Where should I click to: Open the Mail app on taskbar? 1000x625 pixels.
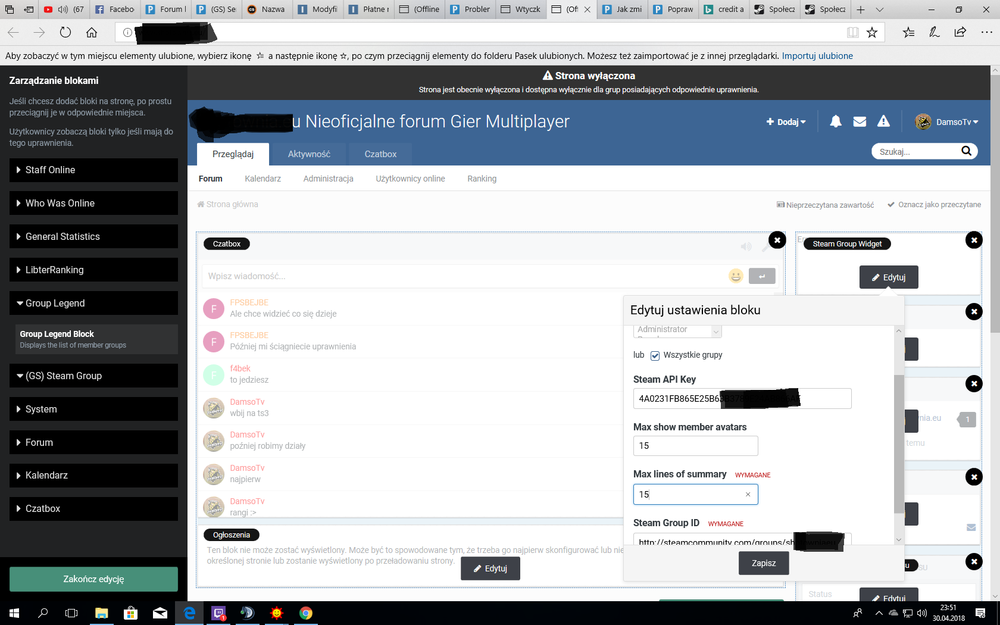(160, 613)
